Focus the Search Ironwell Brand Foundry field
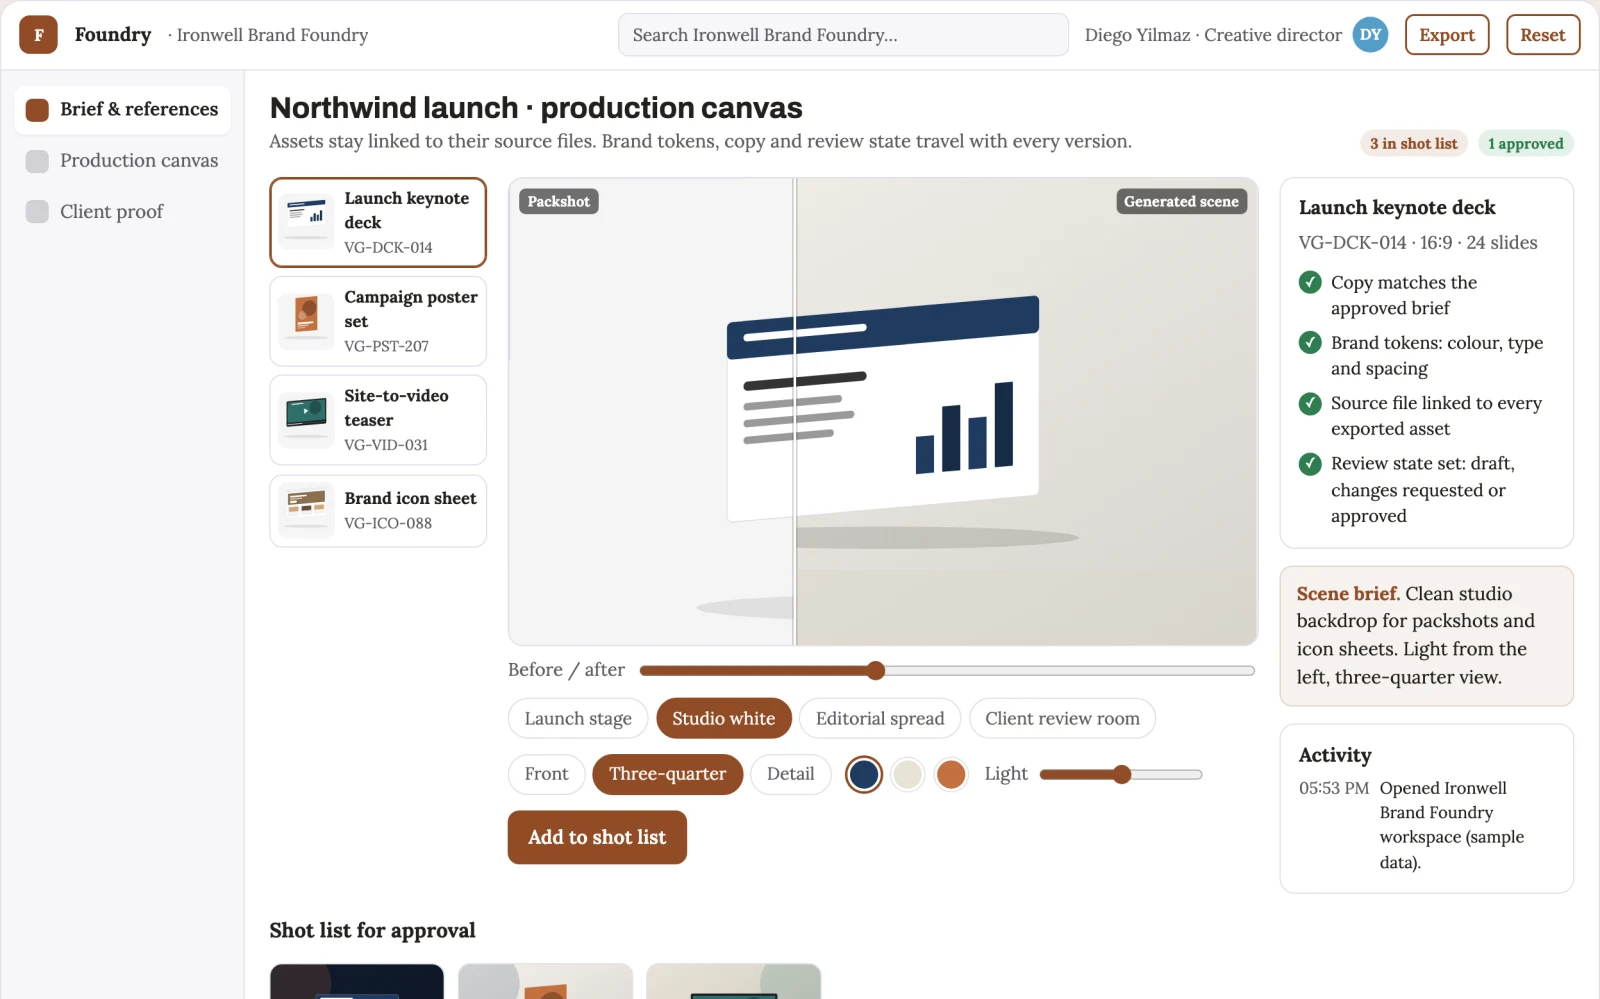The image size is (1600, 999). coord(843,35)
